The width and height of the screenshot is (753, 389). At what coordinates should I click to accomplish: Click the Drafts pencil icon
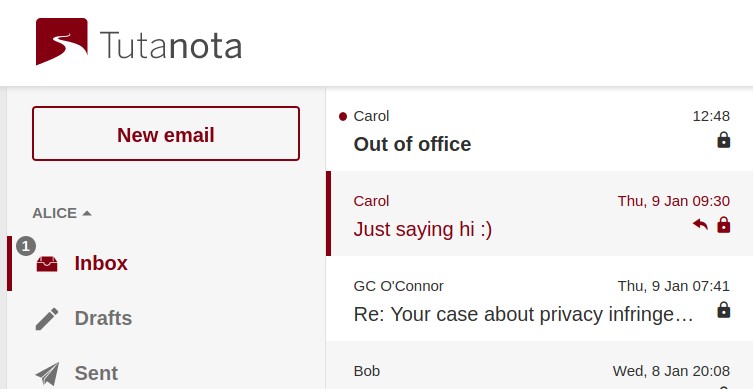click(x=47, y=318)
